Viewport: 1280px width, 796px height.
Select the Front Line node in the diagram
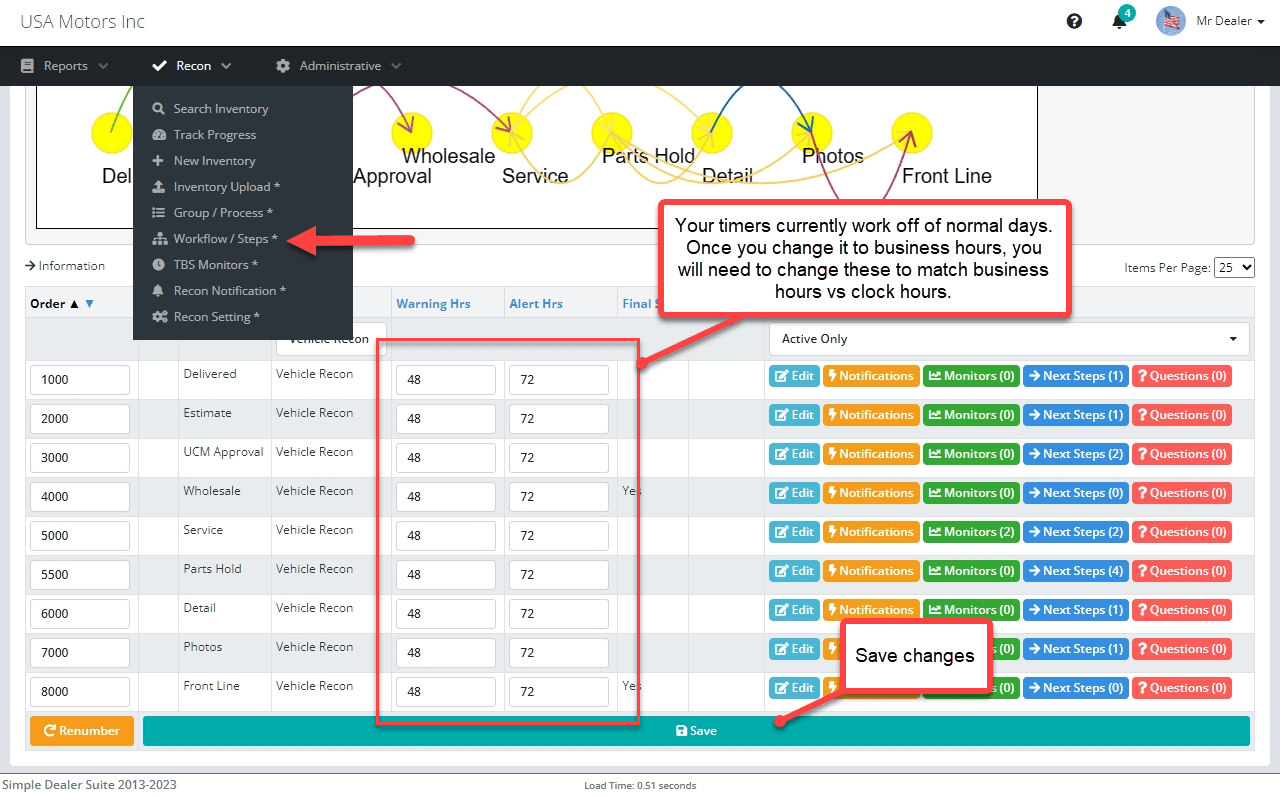click(x=912, y=133)
